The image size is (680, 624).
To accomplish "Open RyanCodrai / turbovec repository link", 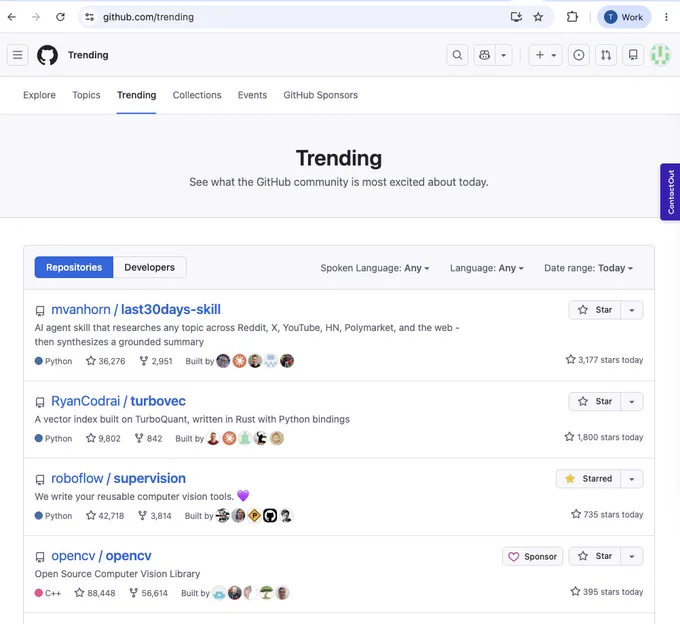I will click(x=118, y=401).
